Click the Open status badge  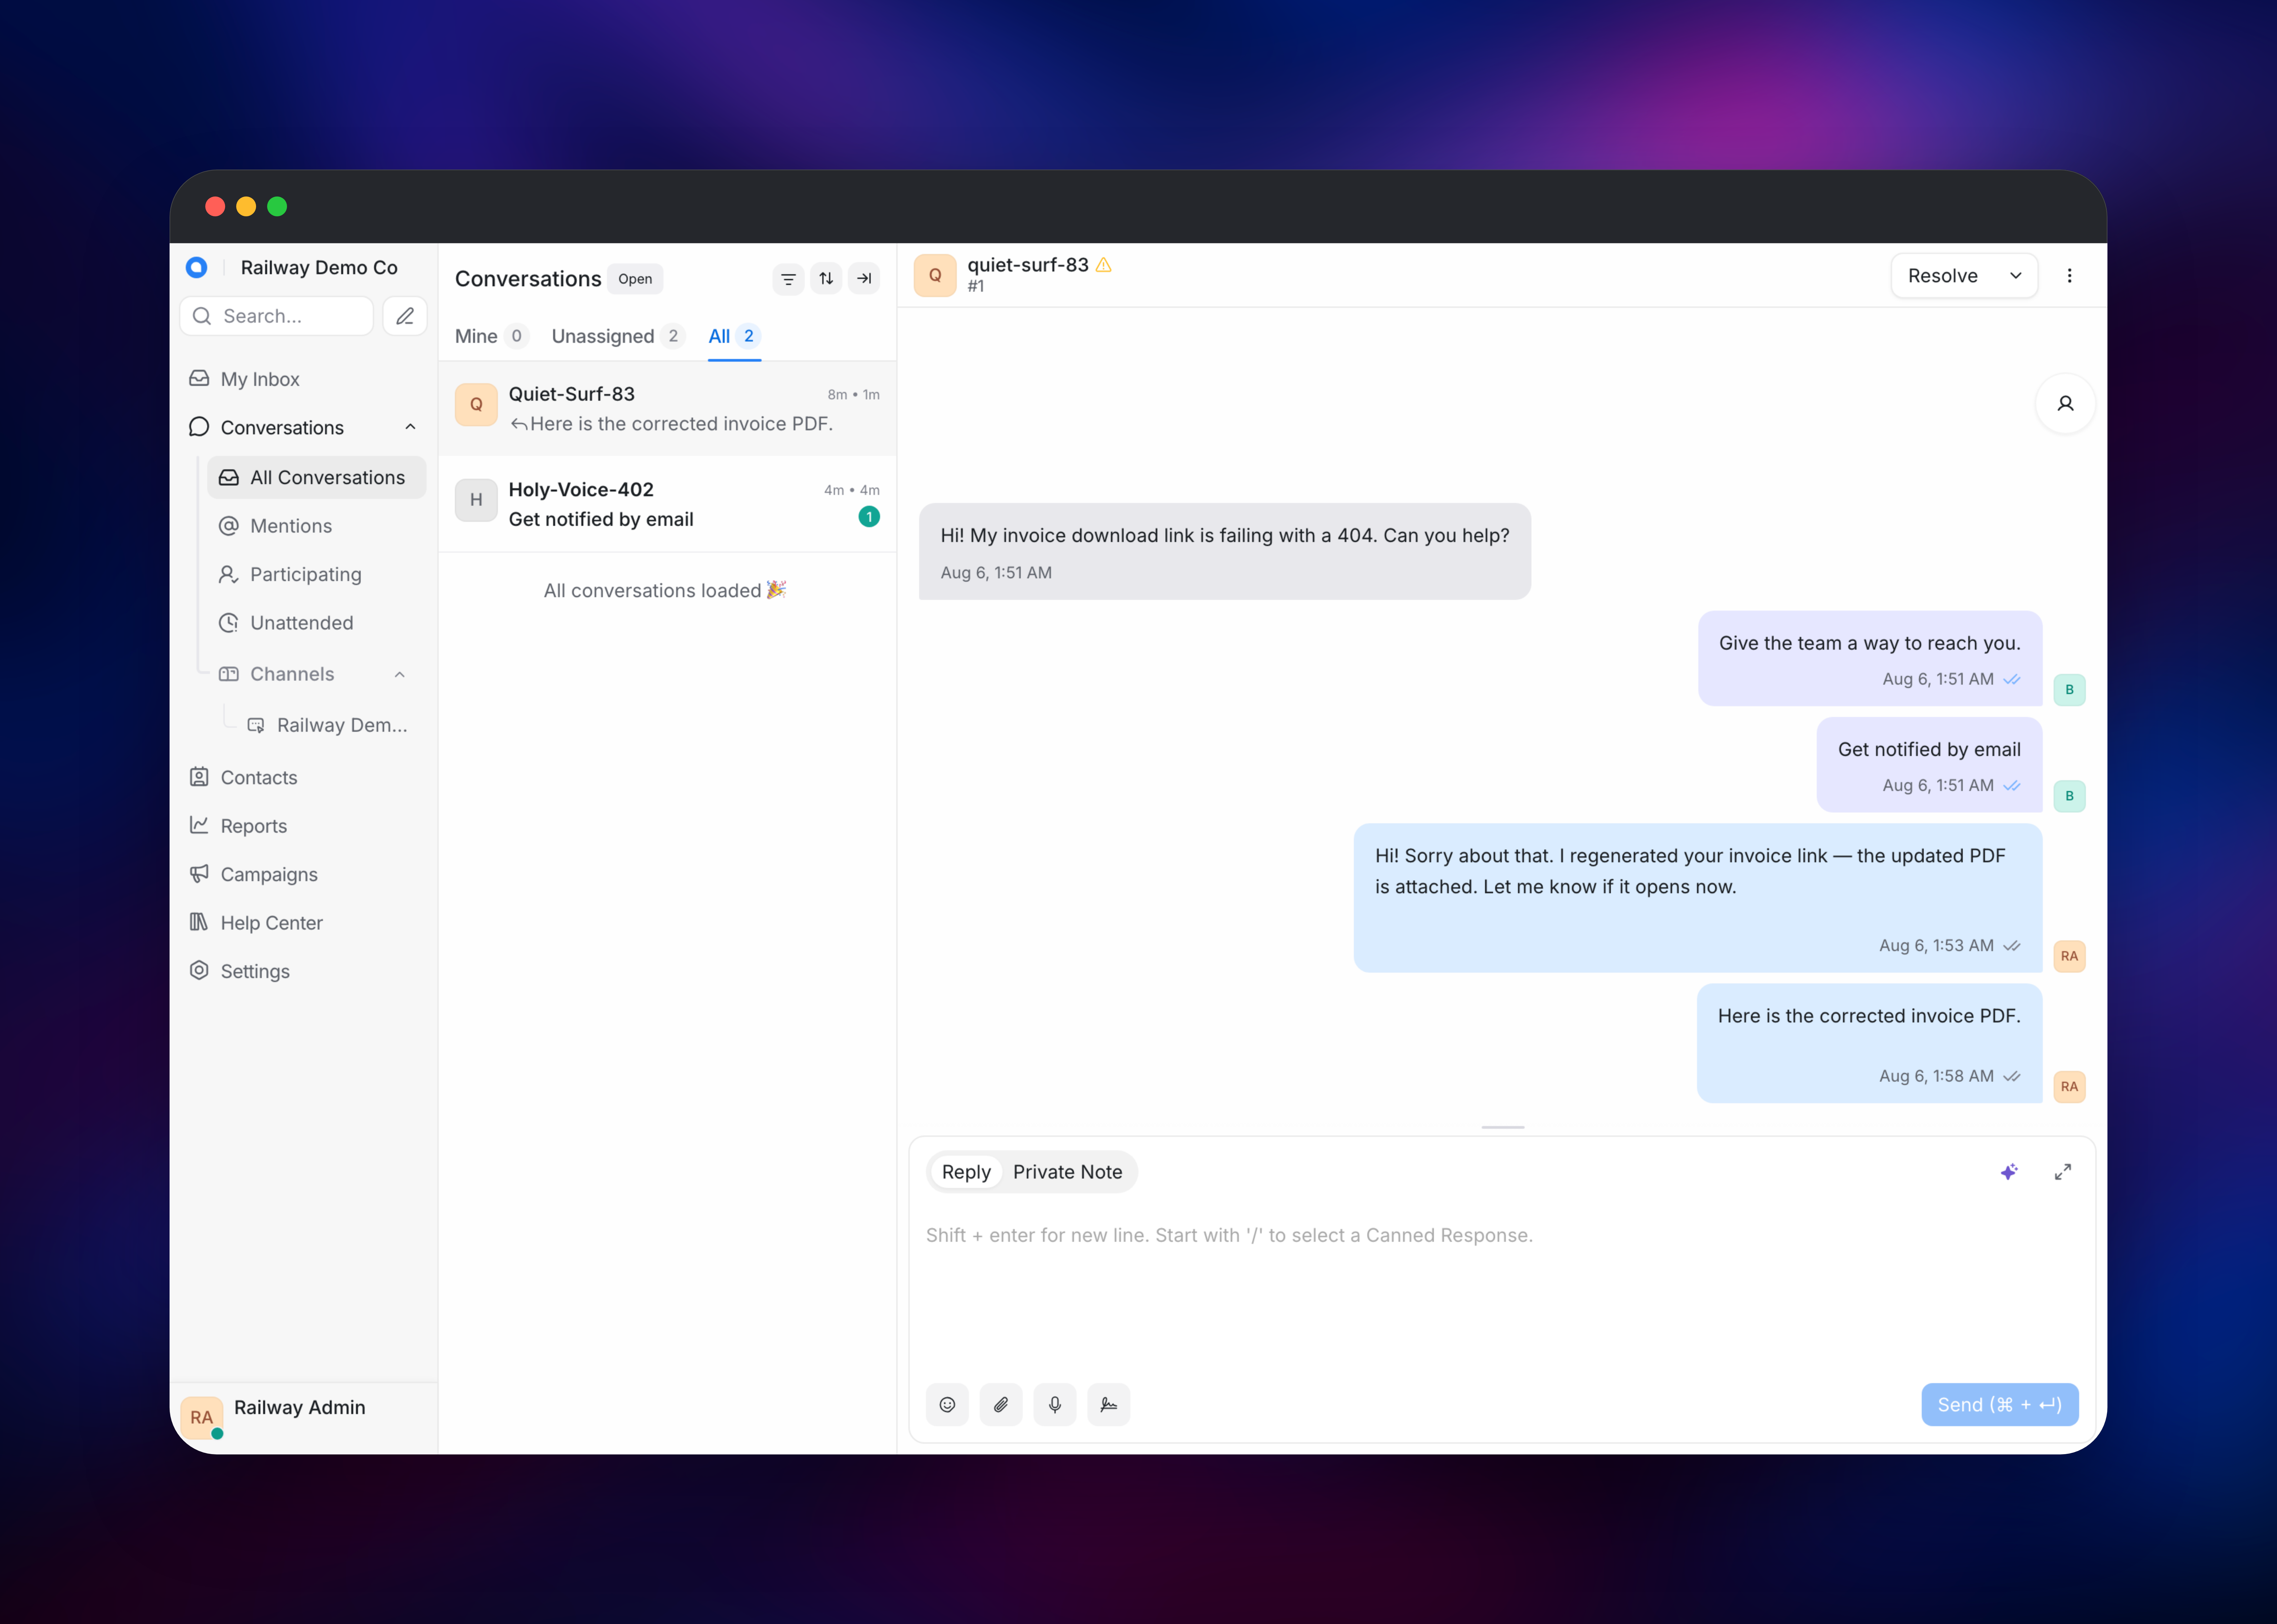pyautogui.click(x=635, y=279)
